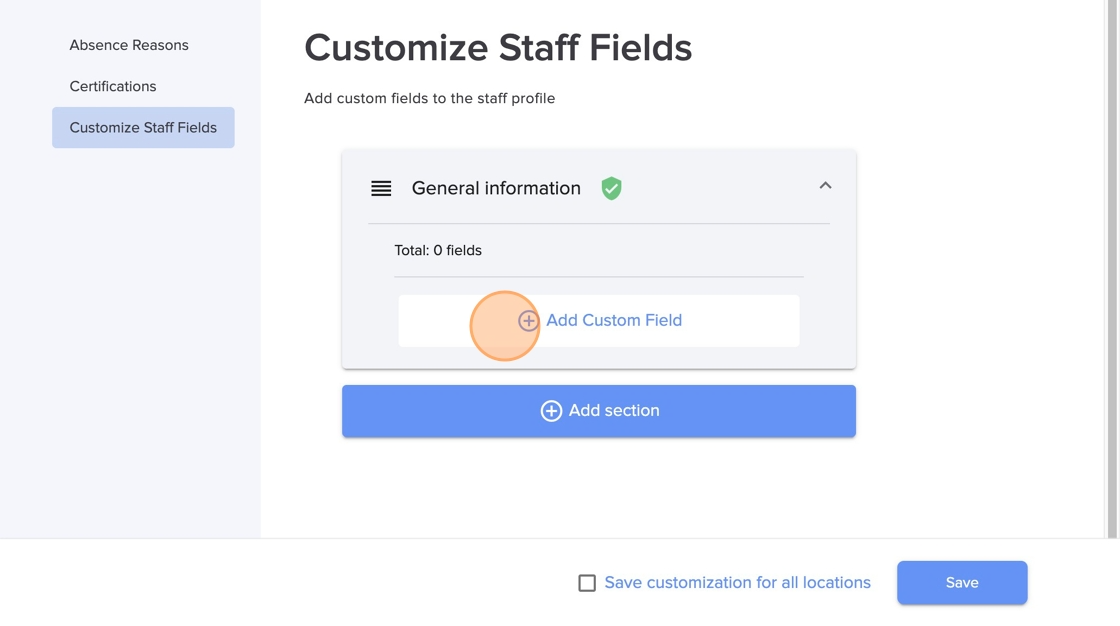Click the Save customization for all locations text
This screenshot has height=626, width=1120.
coord(737,583)
